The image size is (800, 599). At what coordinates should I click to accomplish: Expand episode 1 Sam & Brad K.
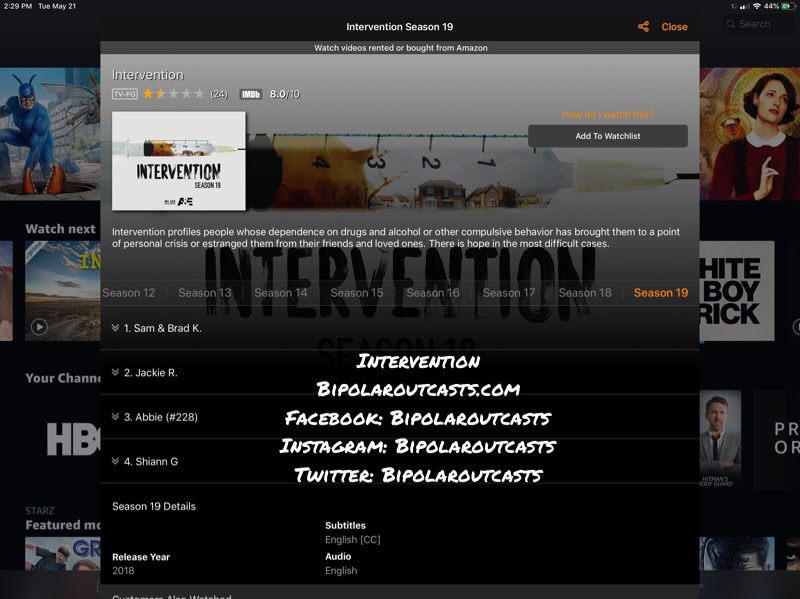coord(162,328)
